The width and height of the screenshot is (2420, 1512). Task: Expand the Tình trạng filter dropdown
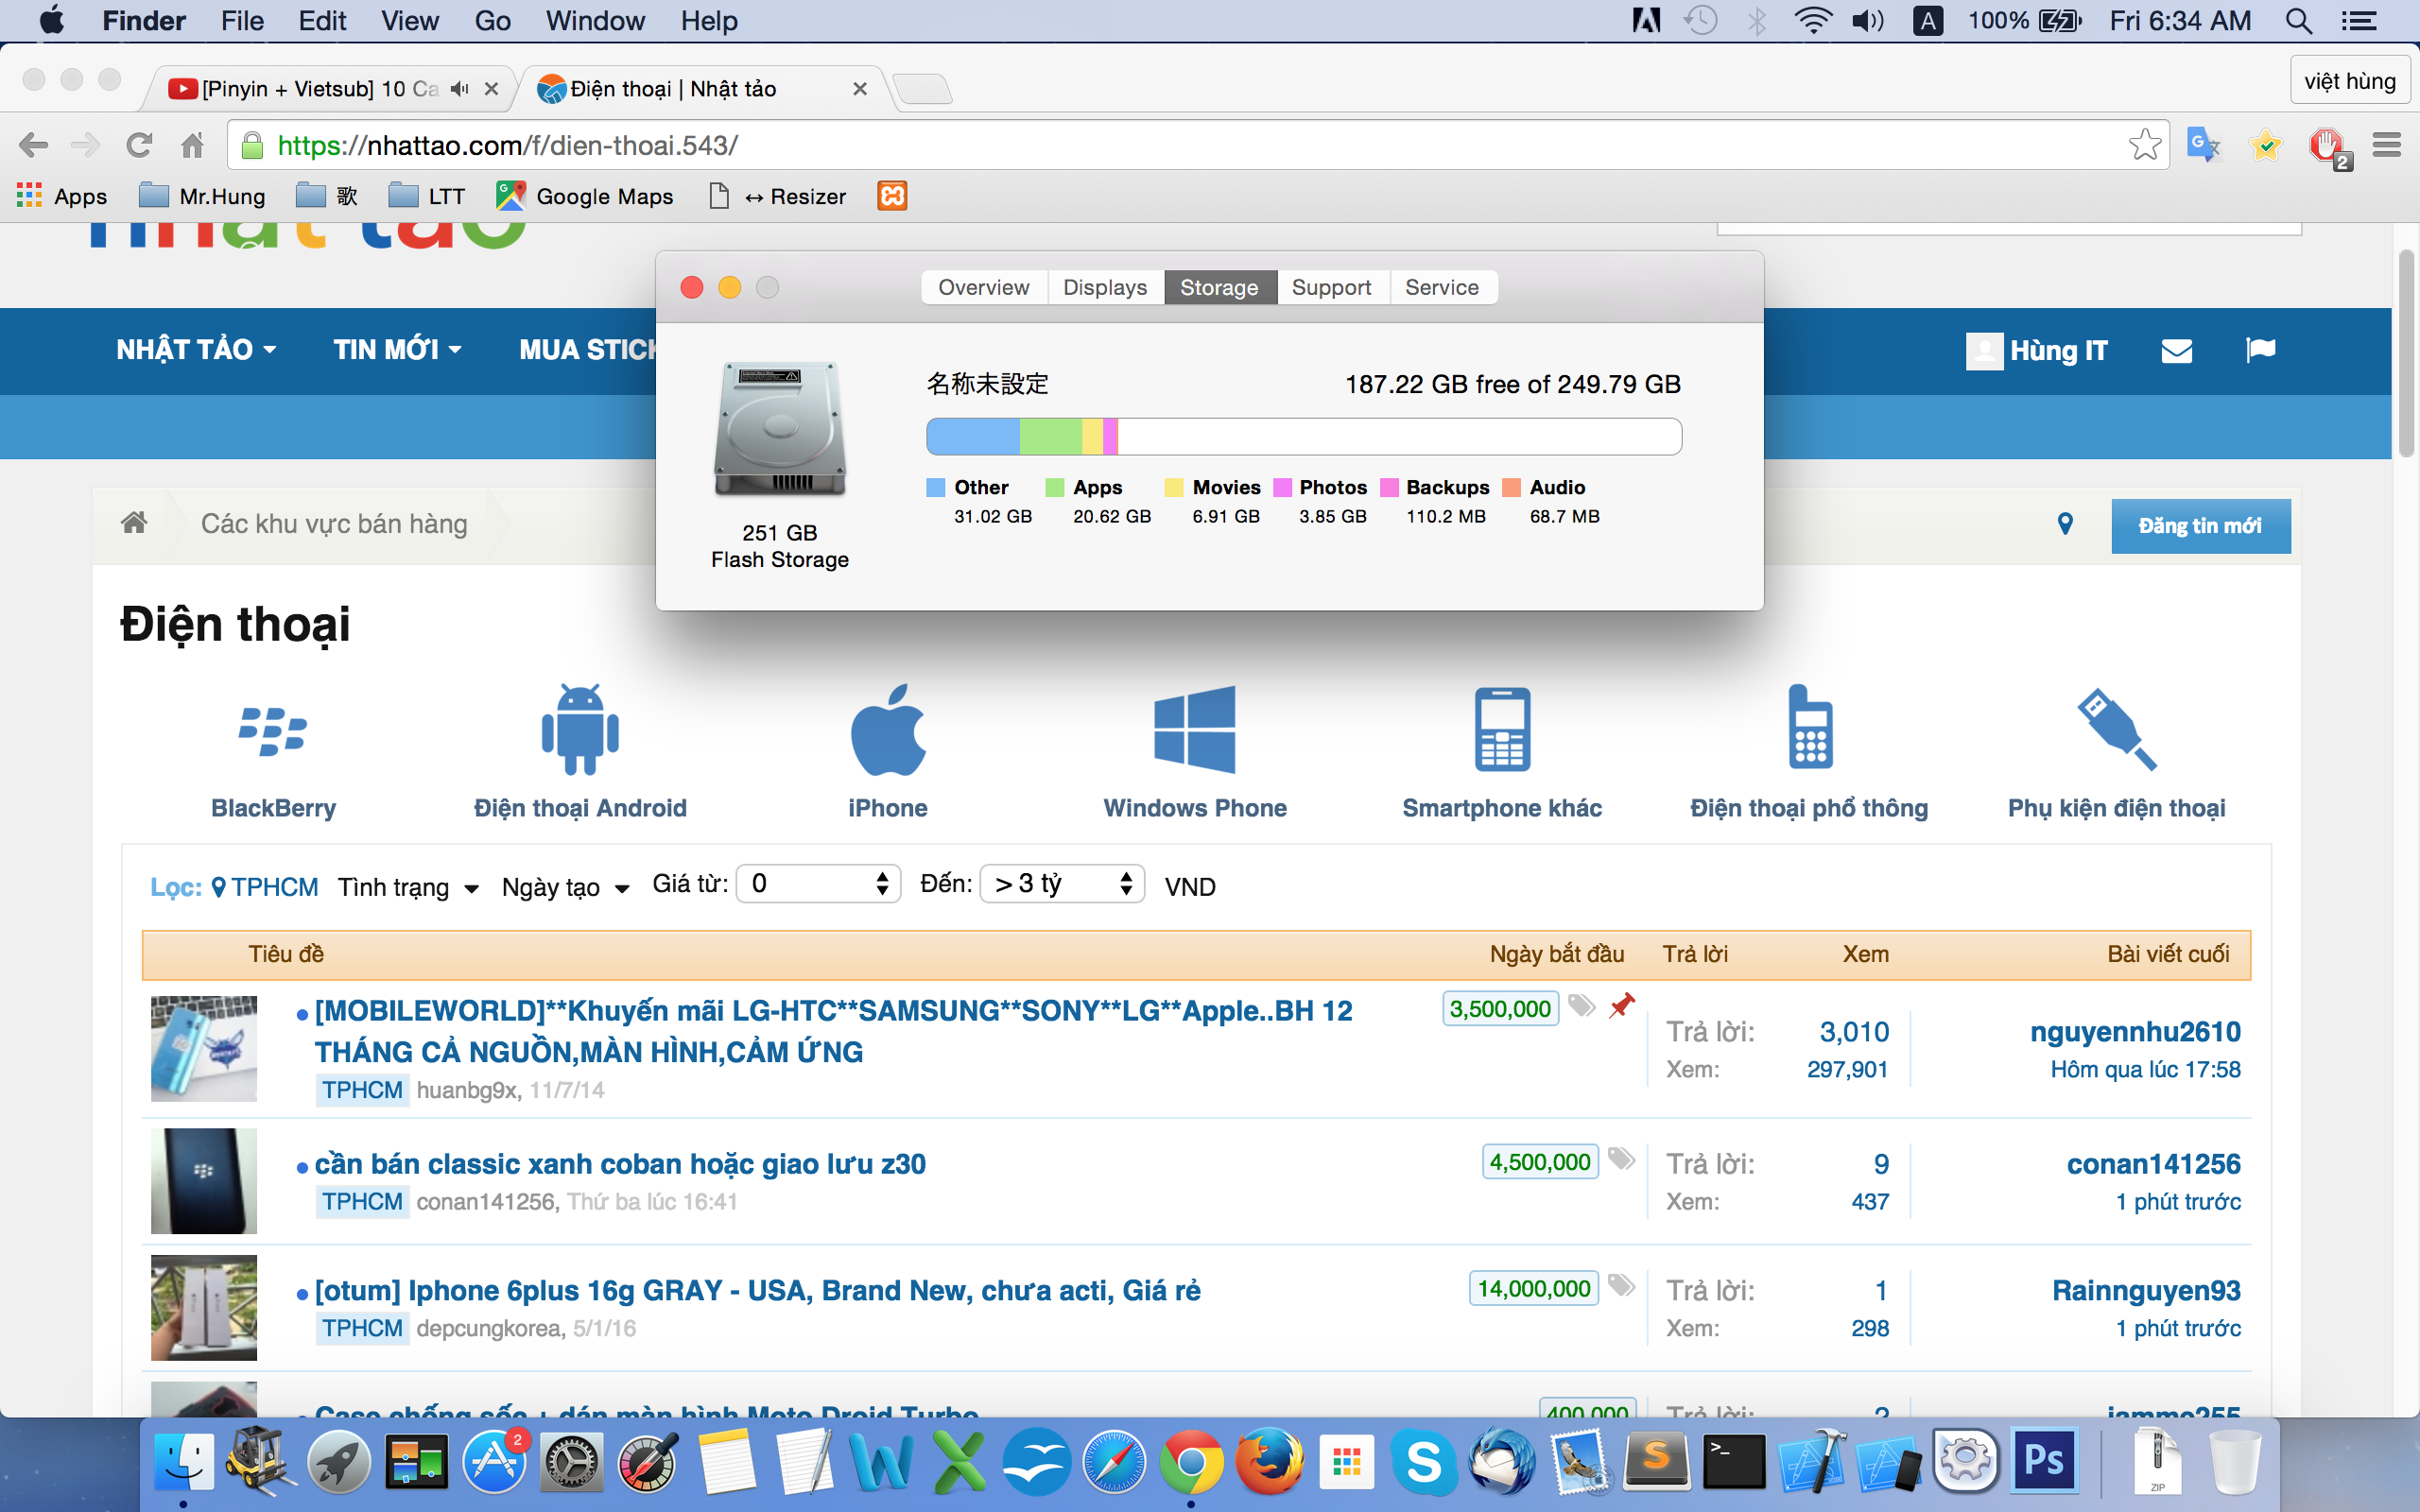click(x=408, y=887)
